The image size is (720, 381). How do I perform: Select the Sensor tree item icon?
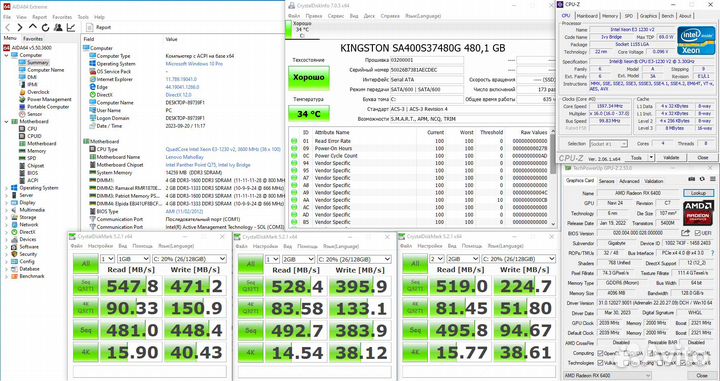pos(22,114)
